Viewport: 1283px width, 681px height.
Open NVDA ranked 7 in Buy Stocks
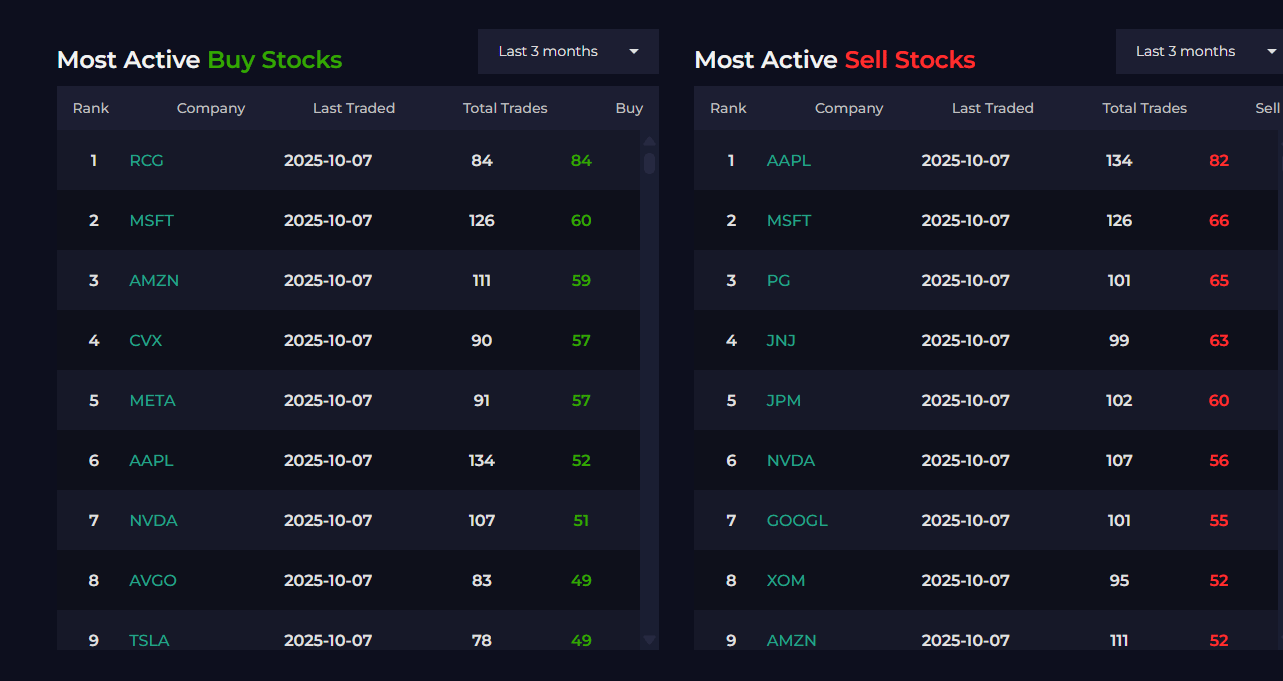point(153,520)
